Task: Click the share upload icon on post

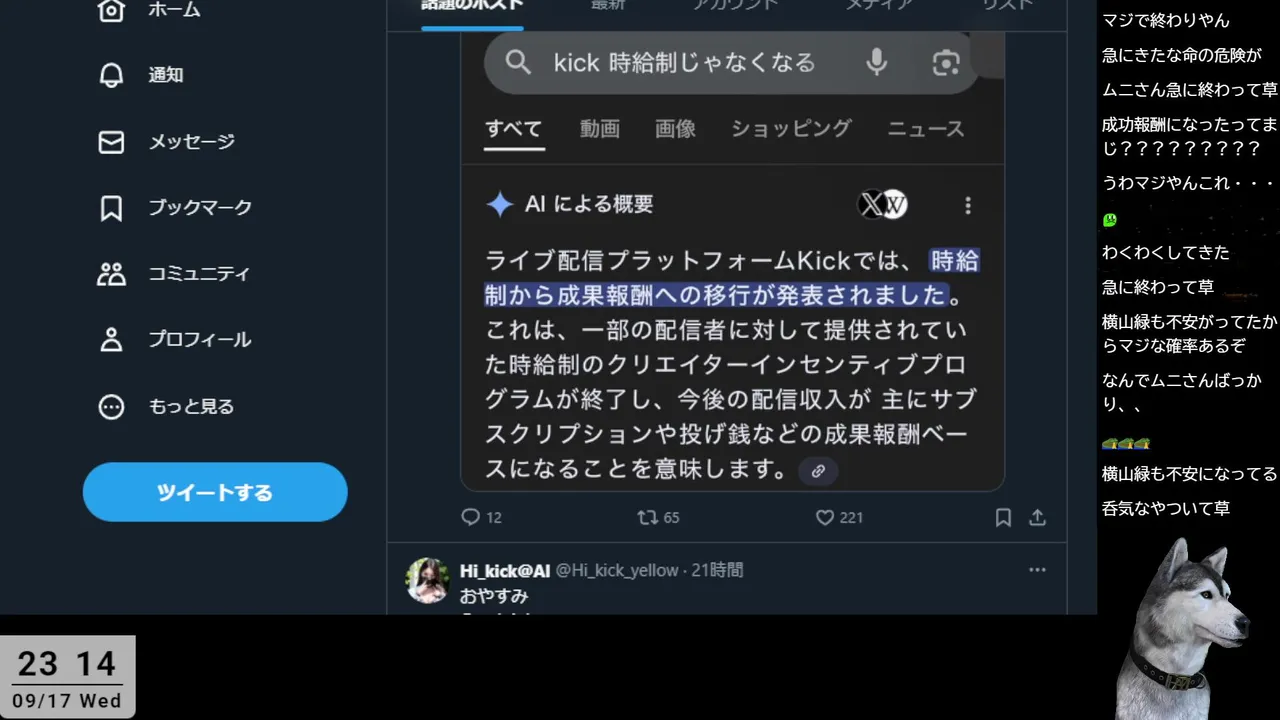Action: tap(1038, 517)
